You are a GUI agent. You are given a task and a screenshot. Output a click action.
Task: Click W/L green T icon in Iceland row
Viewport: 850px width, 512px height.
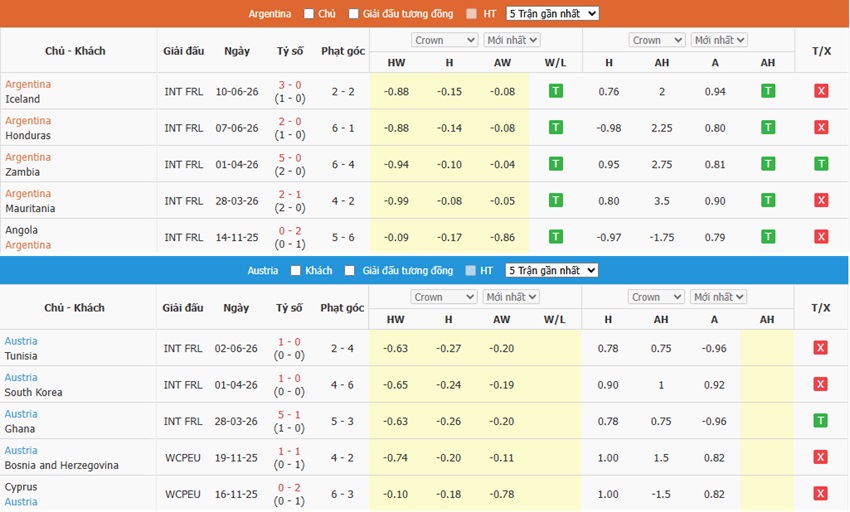tap(556, 91)
